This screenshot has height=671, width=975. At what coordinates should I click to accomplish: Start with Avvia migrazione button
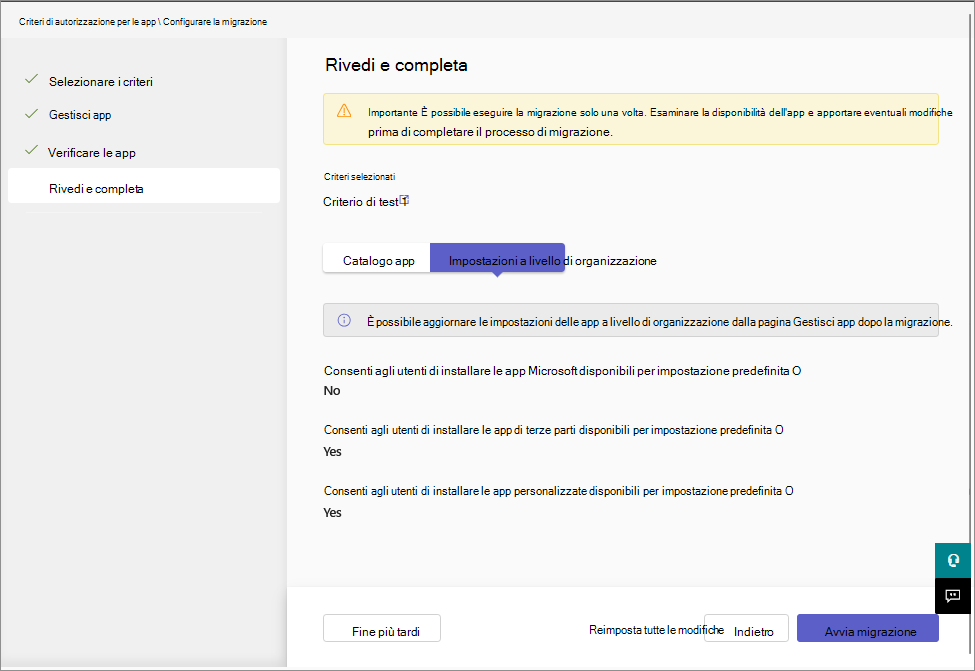[x=868, y=628]
